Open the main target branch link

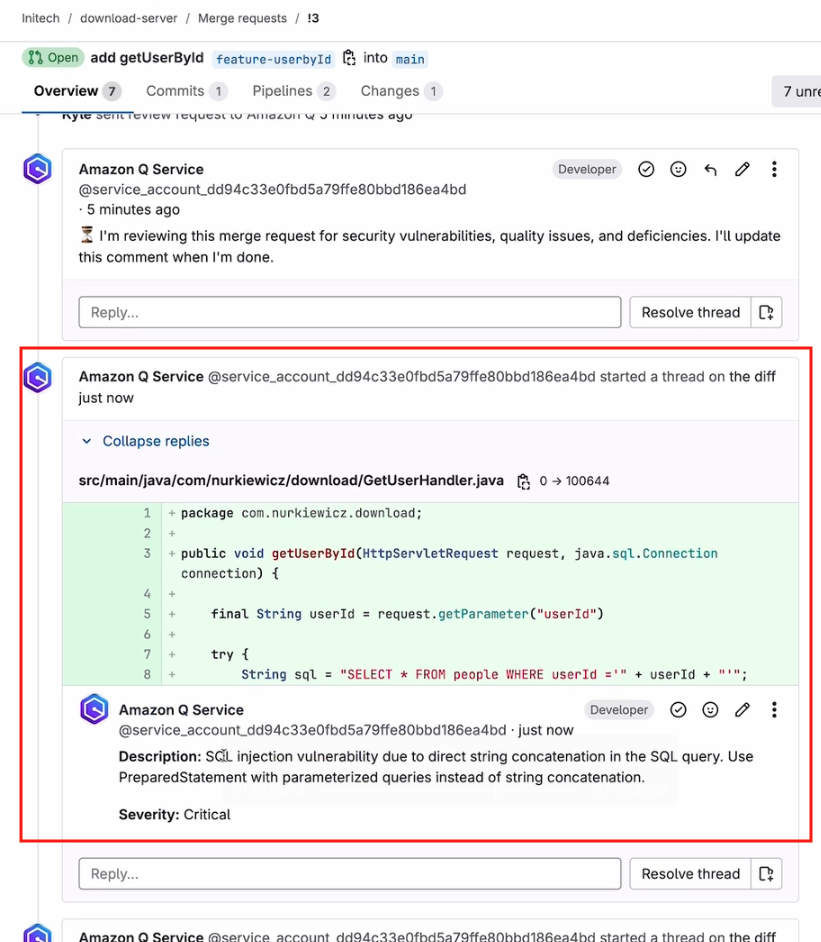(410, 59)
